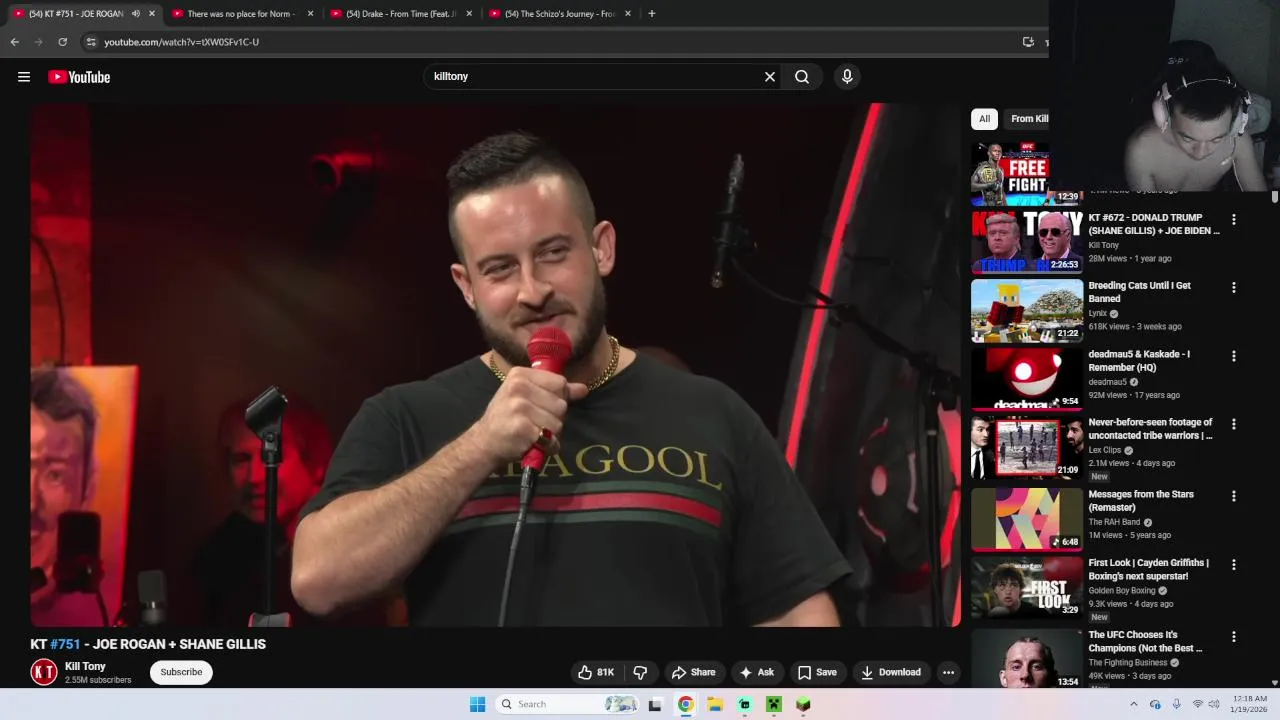Open the Ask AI button
Viewport: 1280px width, 720px height.
click(756, 672)
